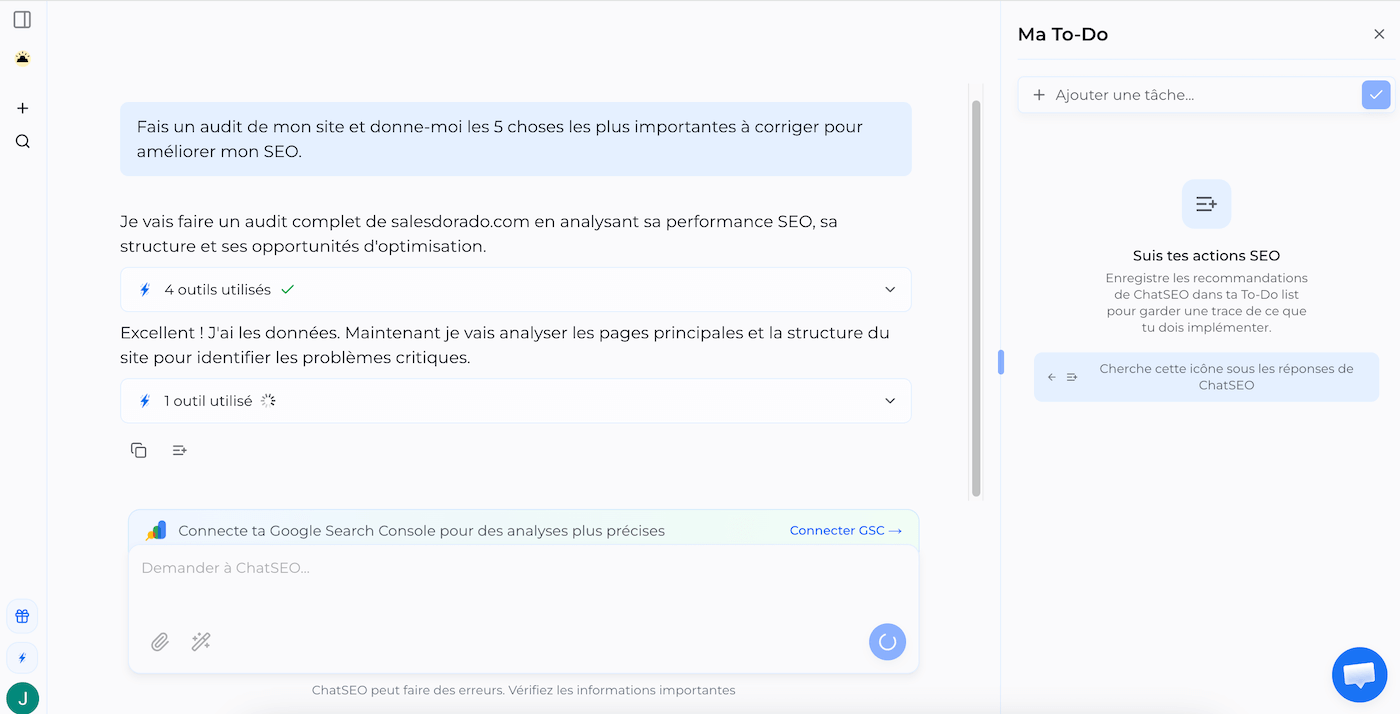Close the Ma To-Do panel
This screenshot has height=714, width=1400.
click(x=1379, y=34)
